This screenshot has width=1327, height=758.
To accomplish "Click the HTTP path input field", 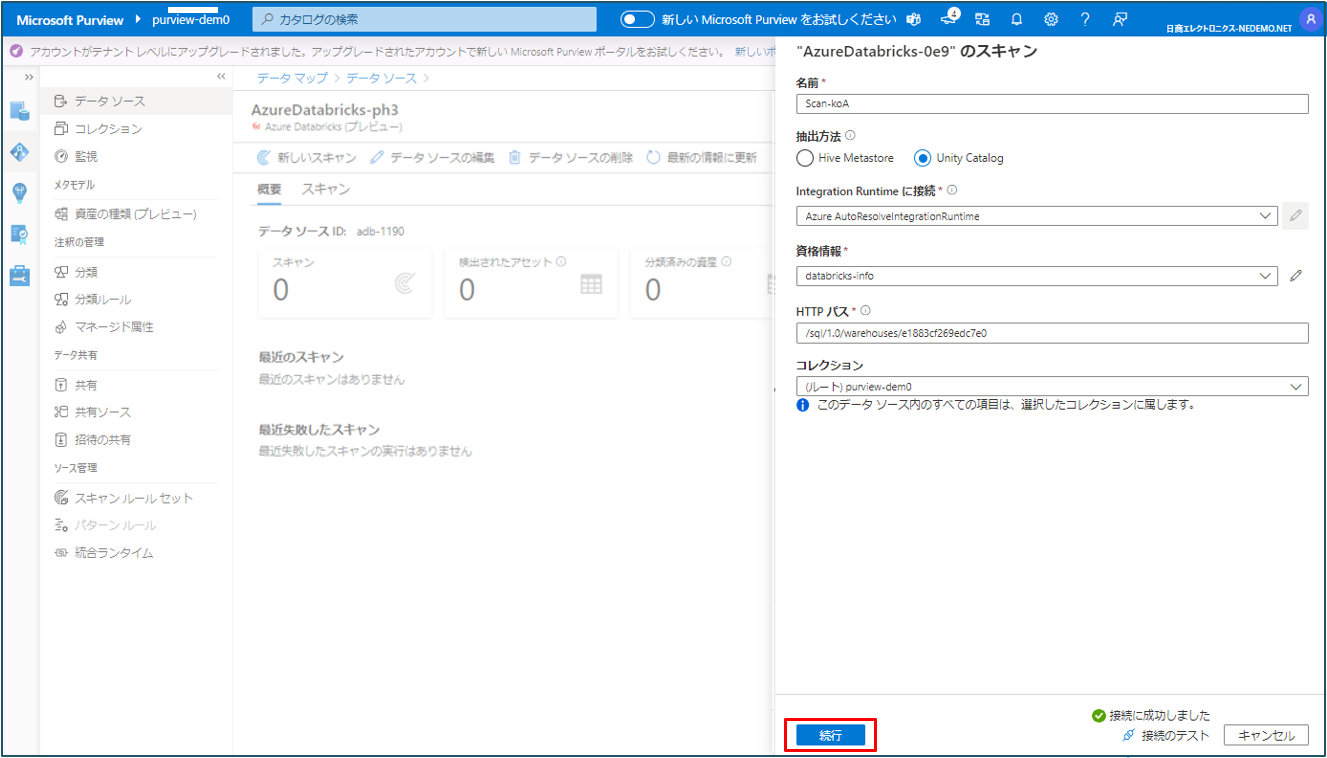I will point(1051,333).
